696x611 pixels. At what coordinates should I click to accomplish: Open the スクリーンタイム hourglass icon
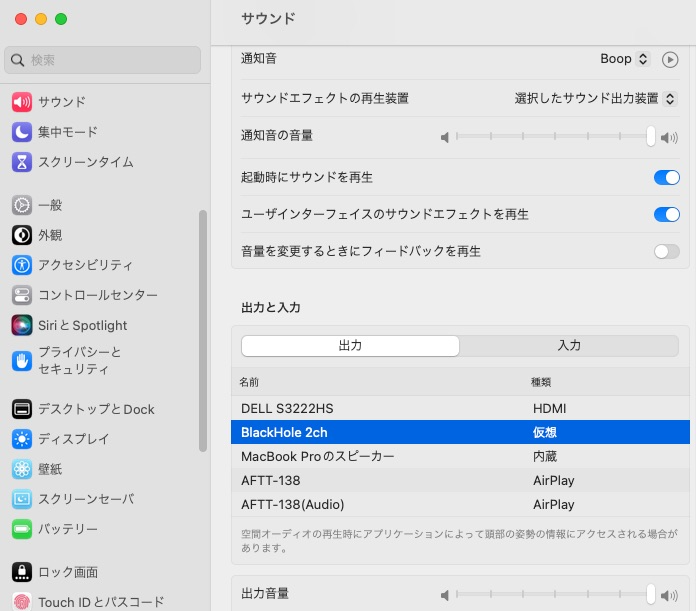22,162
